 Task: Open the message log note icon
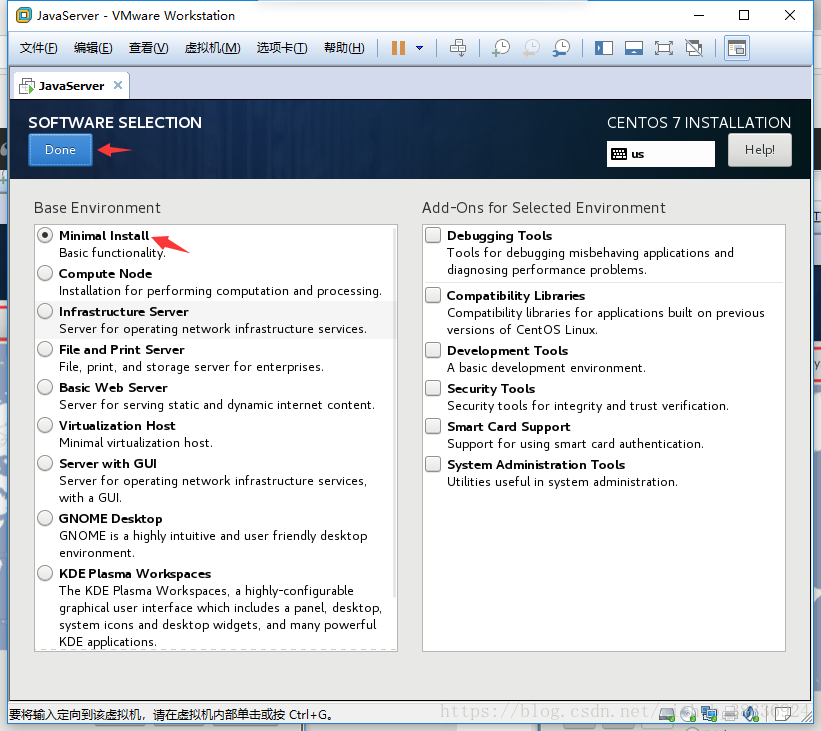coord(783,713)
